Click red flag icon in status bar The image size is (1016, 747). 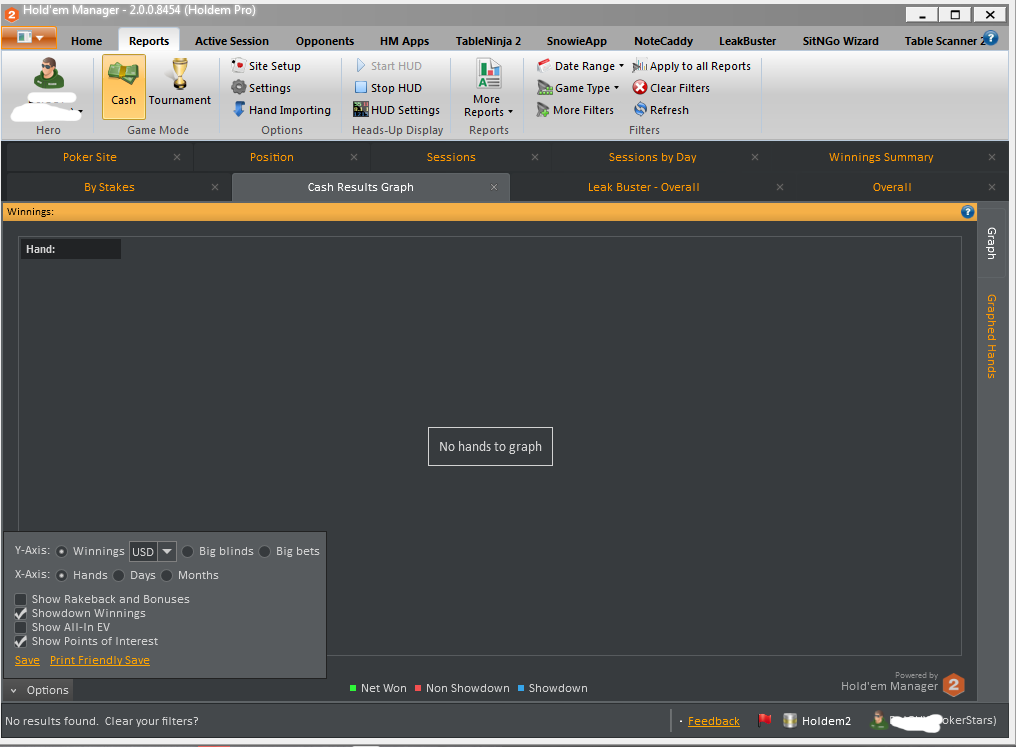coord(765,720)
